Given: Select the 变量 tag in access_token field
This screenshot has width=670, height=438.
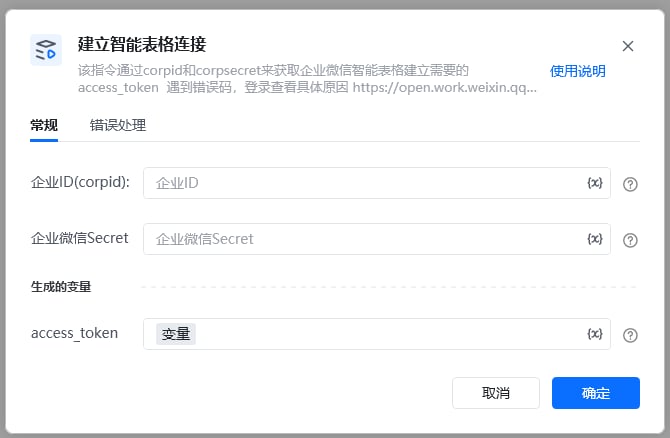Looking at the screenshot, I should tap(176, 334).
